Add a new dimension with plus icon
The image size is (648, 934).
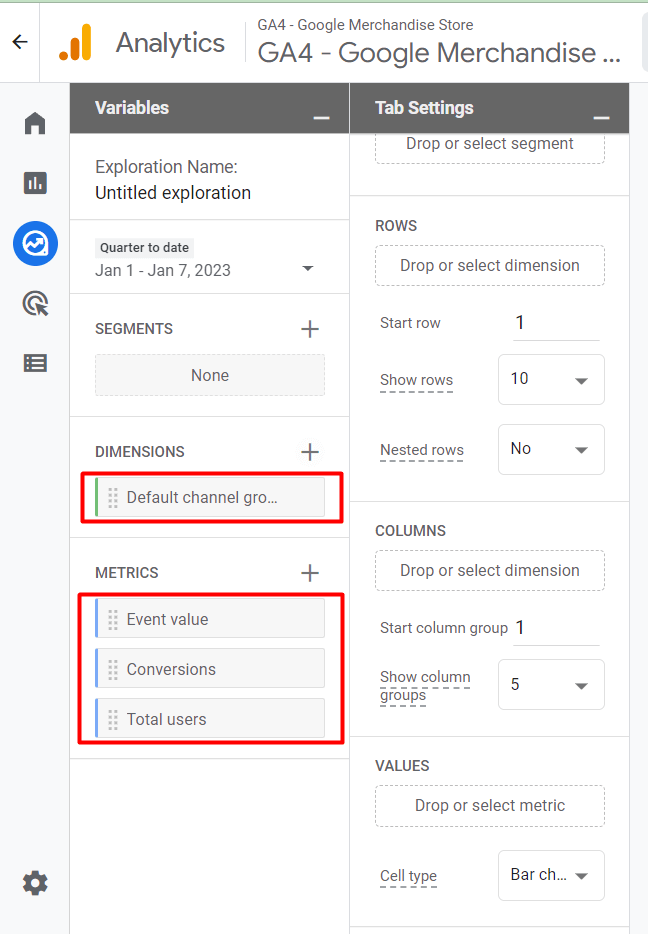pyautogui.click(x=310, y=452)
